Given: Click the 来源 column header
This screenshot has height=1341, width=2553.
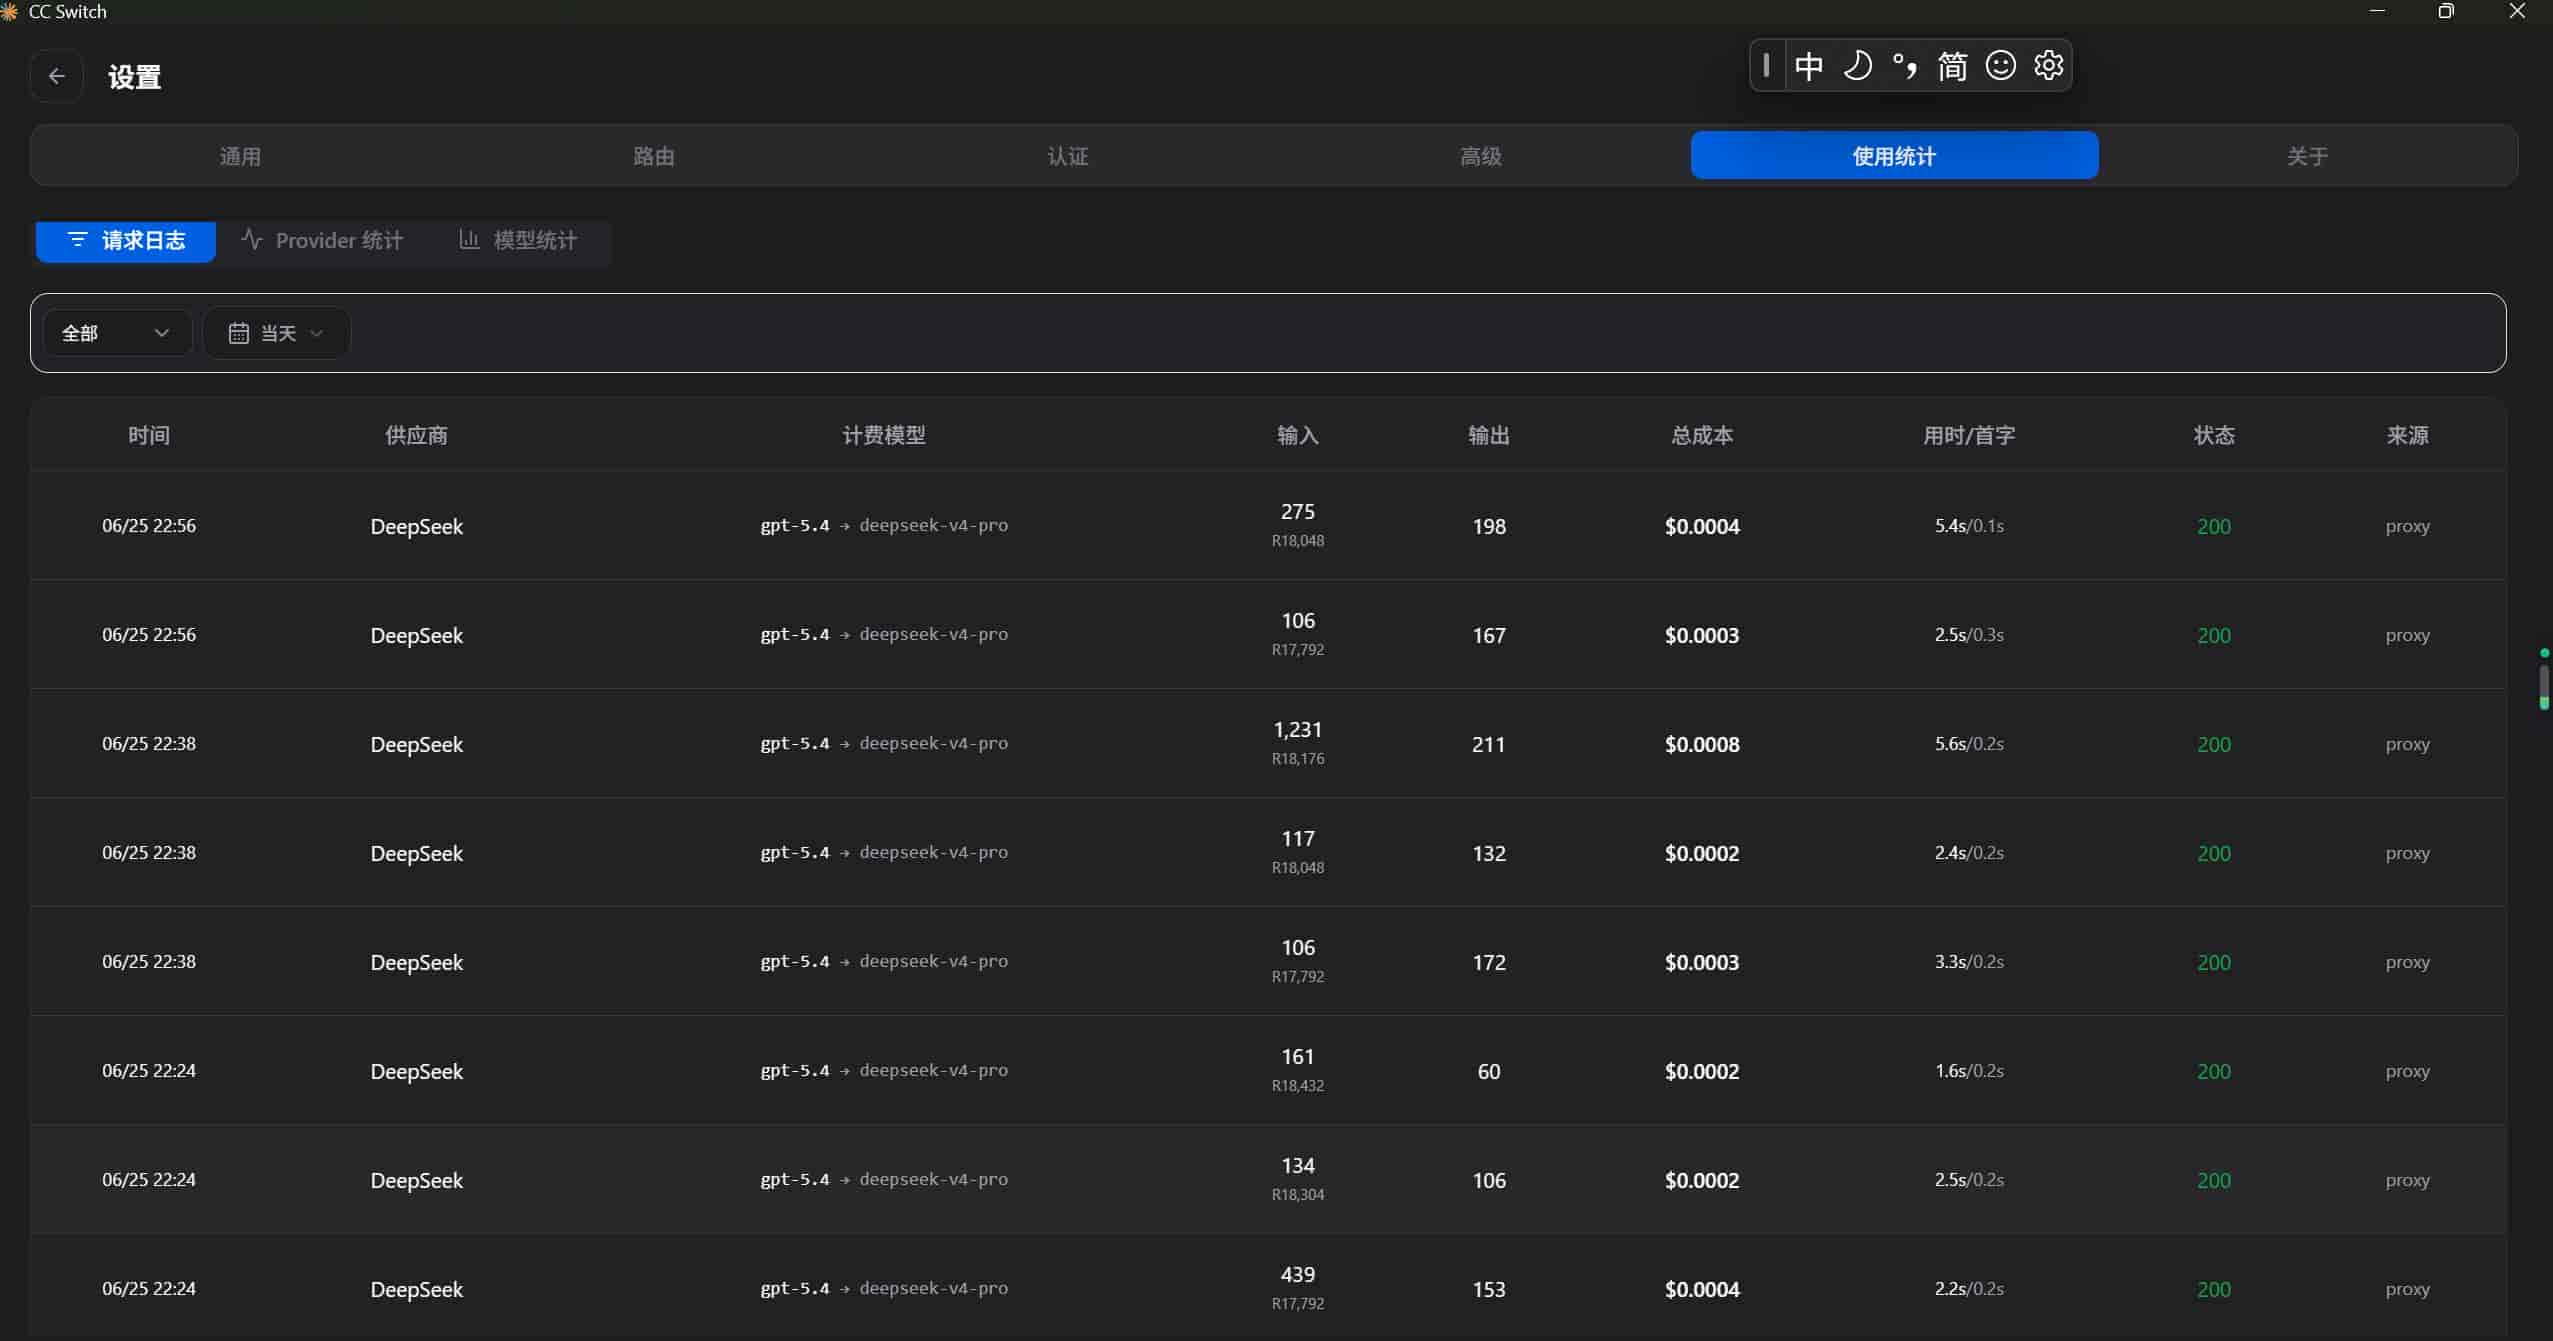Looking at the screenshot, I should click(x=2407, y=436).
